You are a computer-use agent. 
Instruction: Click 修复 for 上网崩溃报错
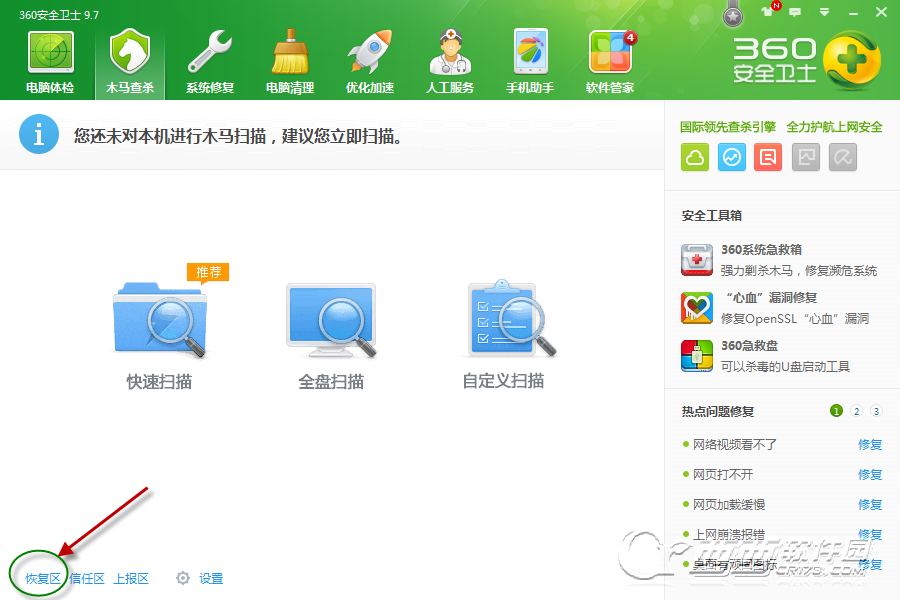point(870,535)
